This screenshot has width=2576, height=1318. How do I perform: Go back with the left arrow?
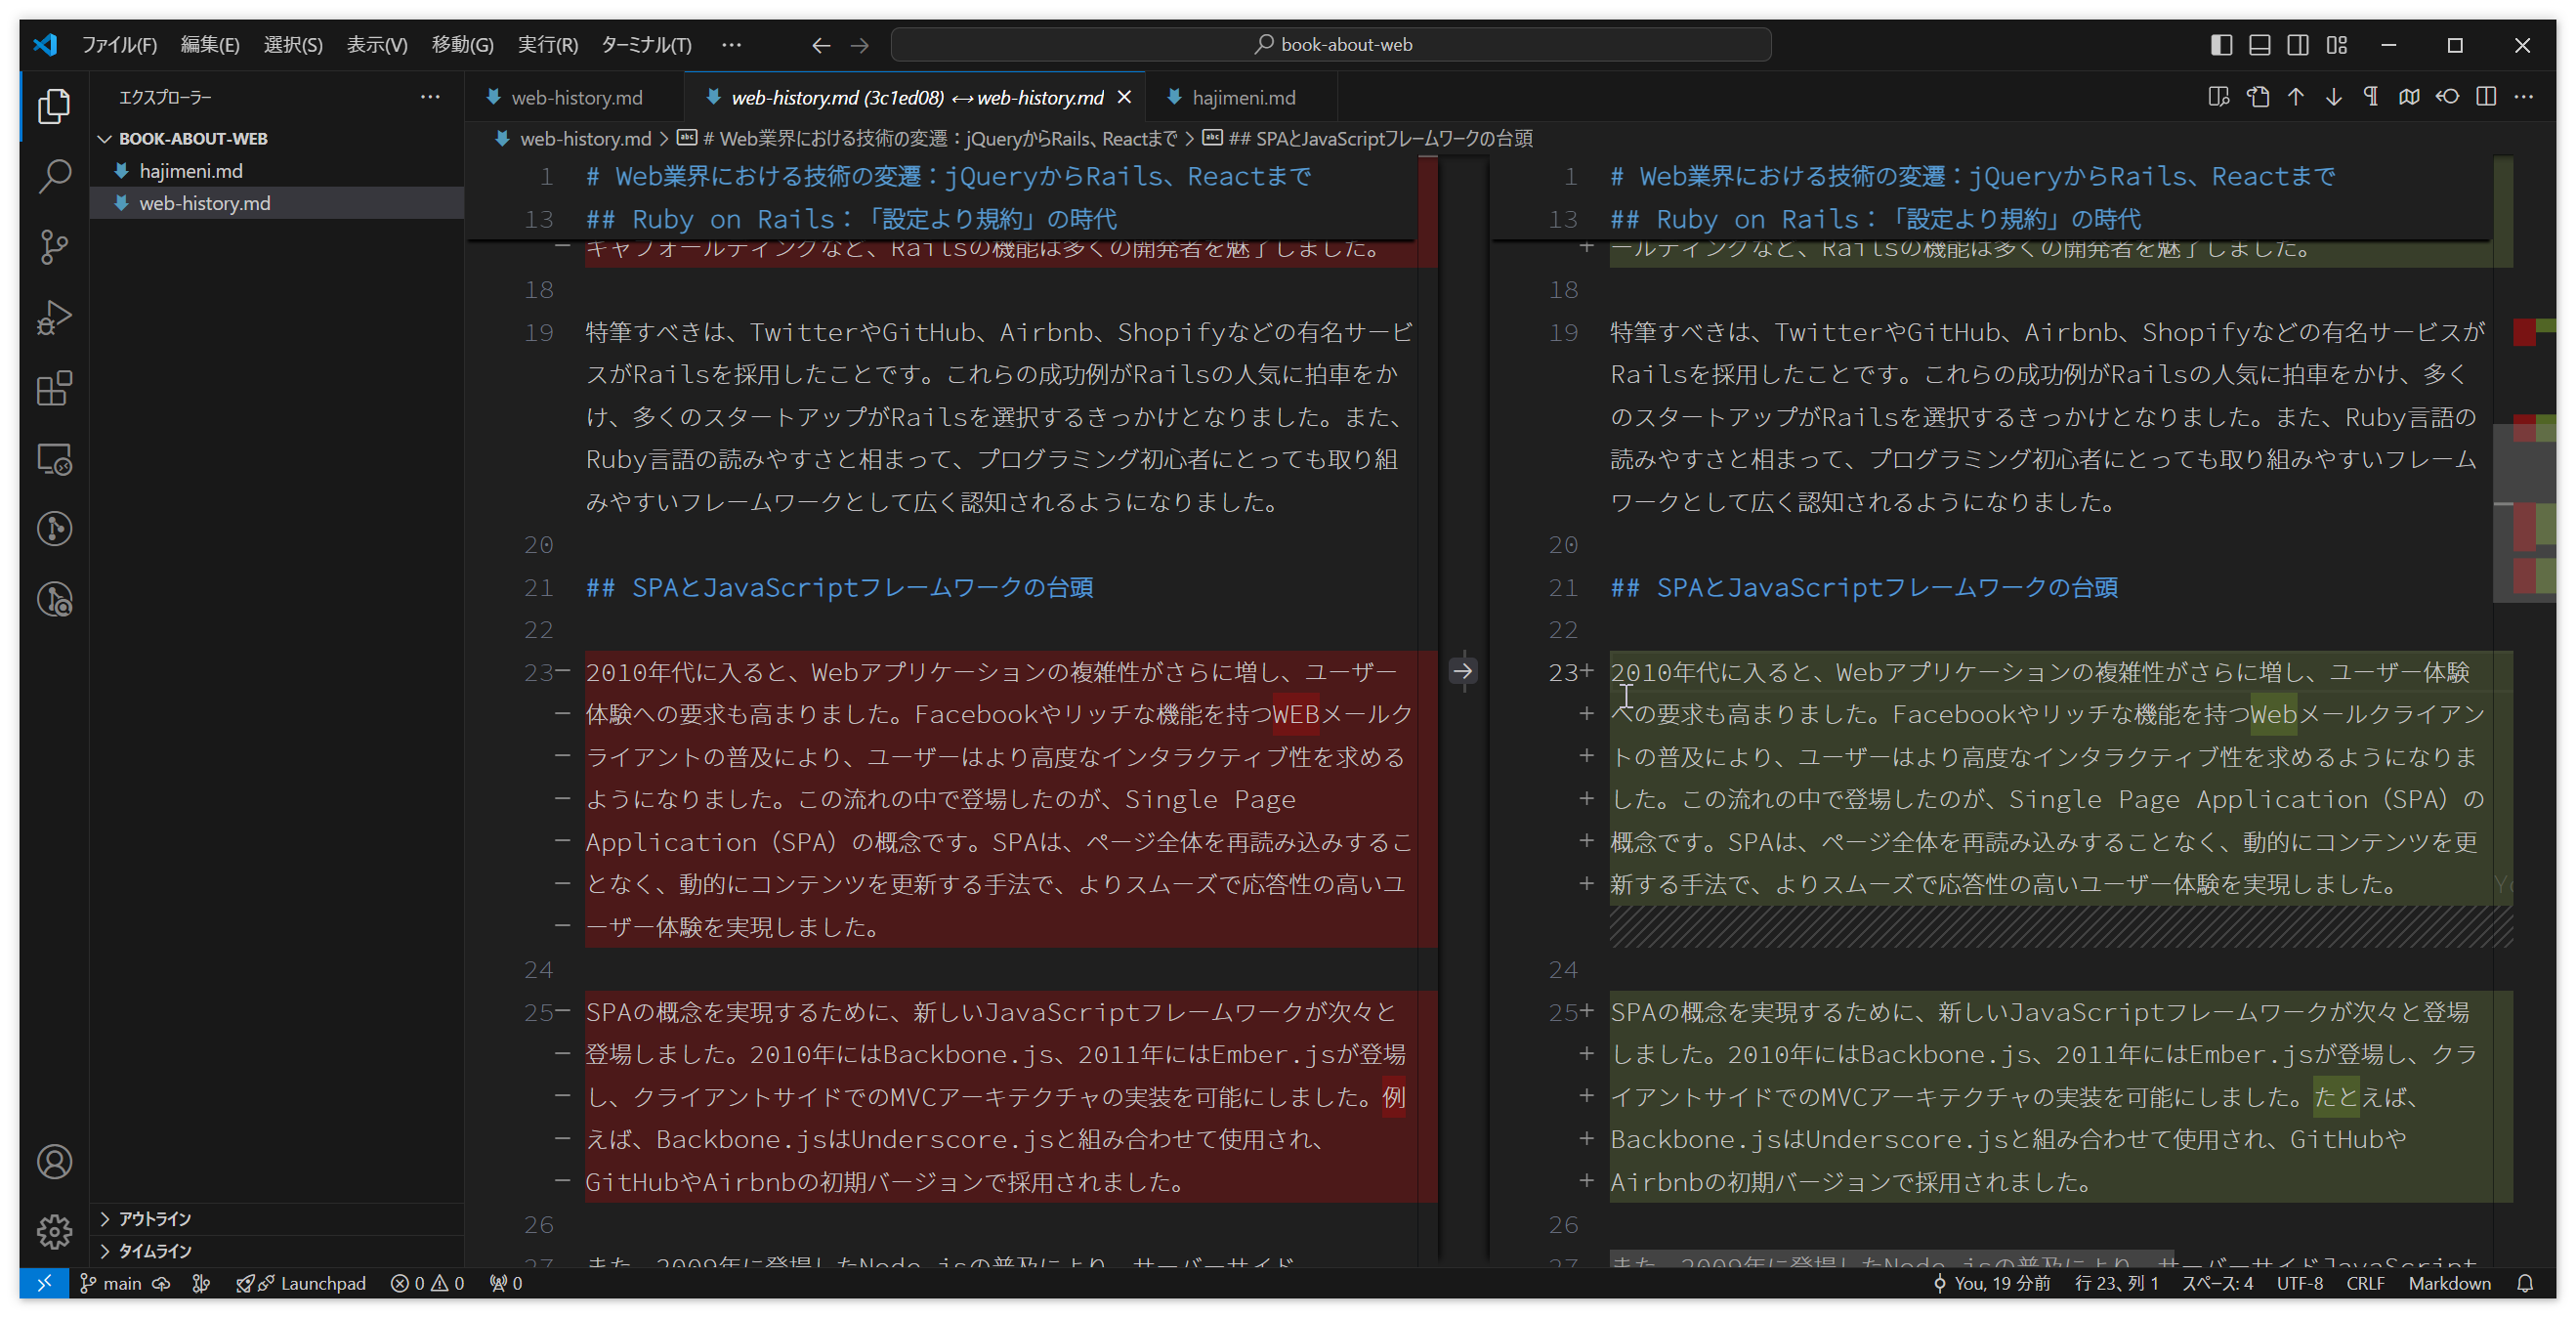coord(821,45)
